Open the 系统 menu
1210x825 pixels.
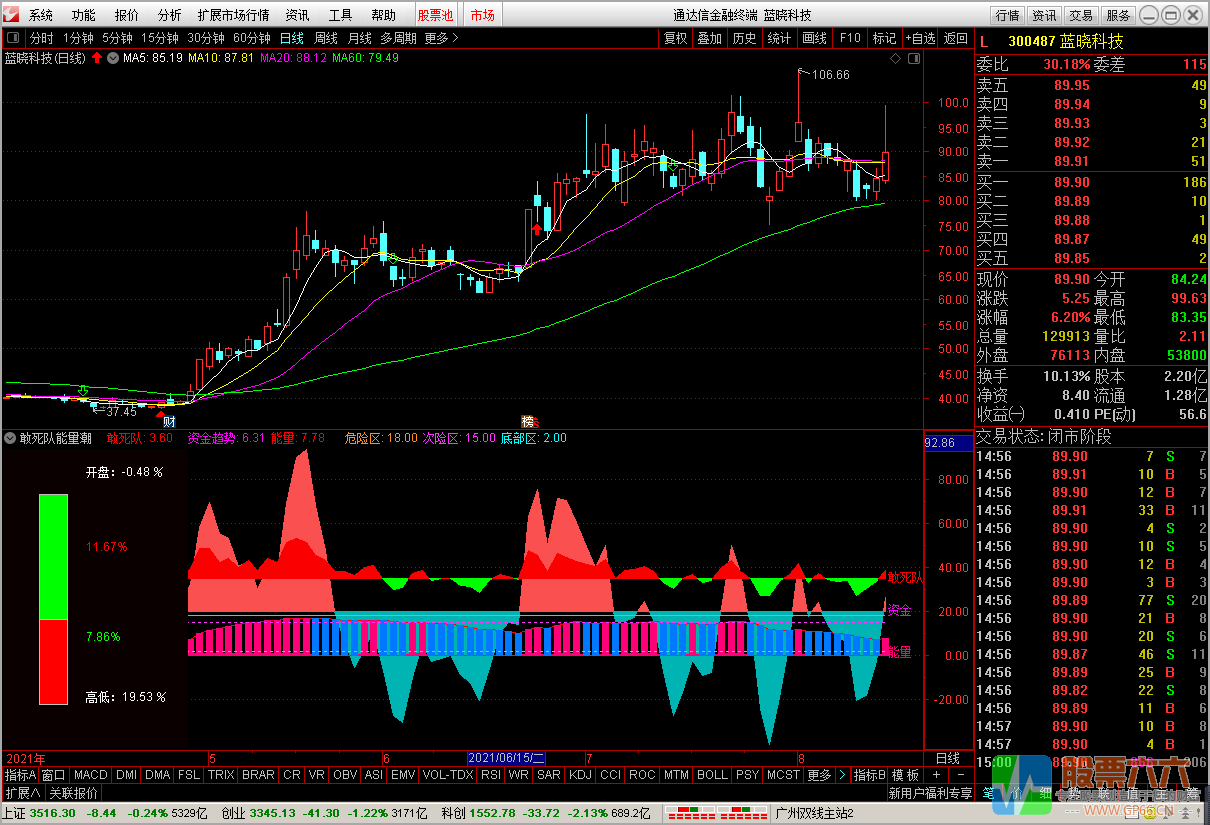41,15
